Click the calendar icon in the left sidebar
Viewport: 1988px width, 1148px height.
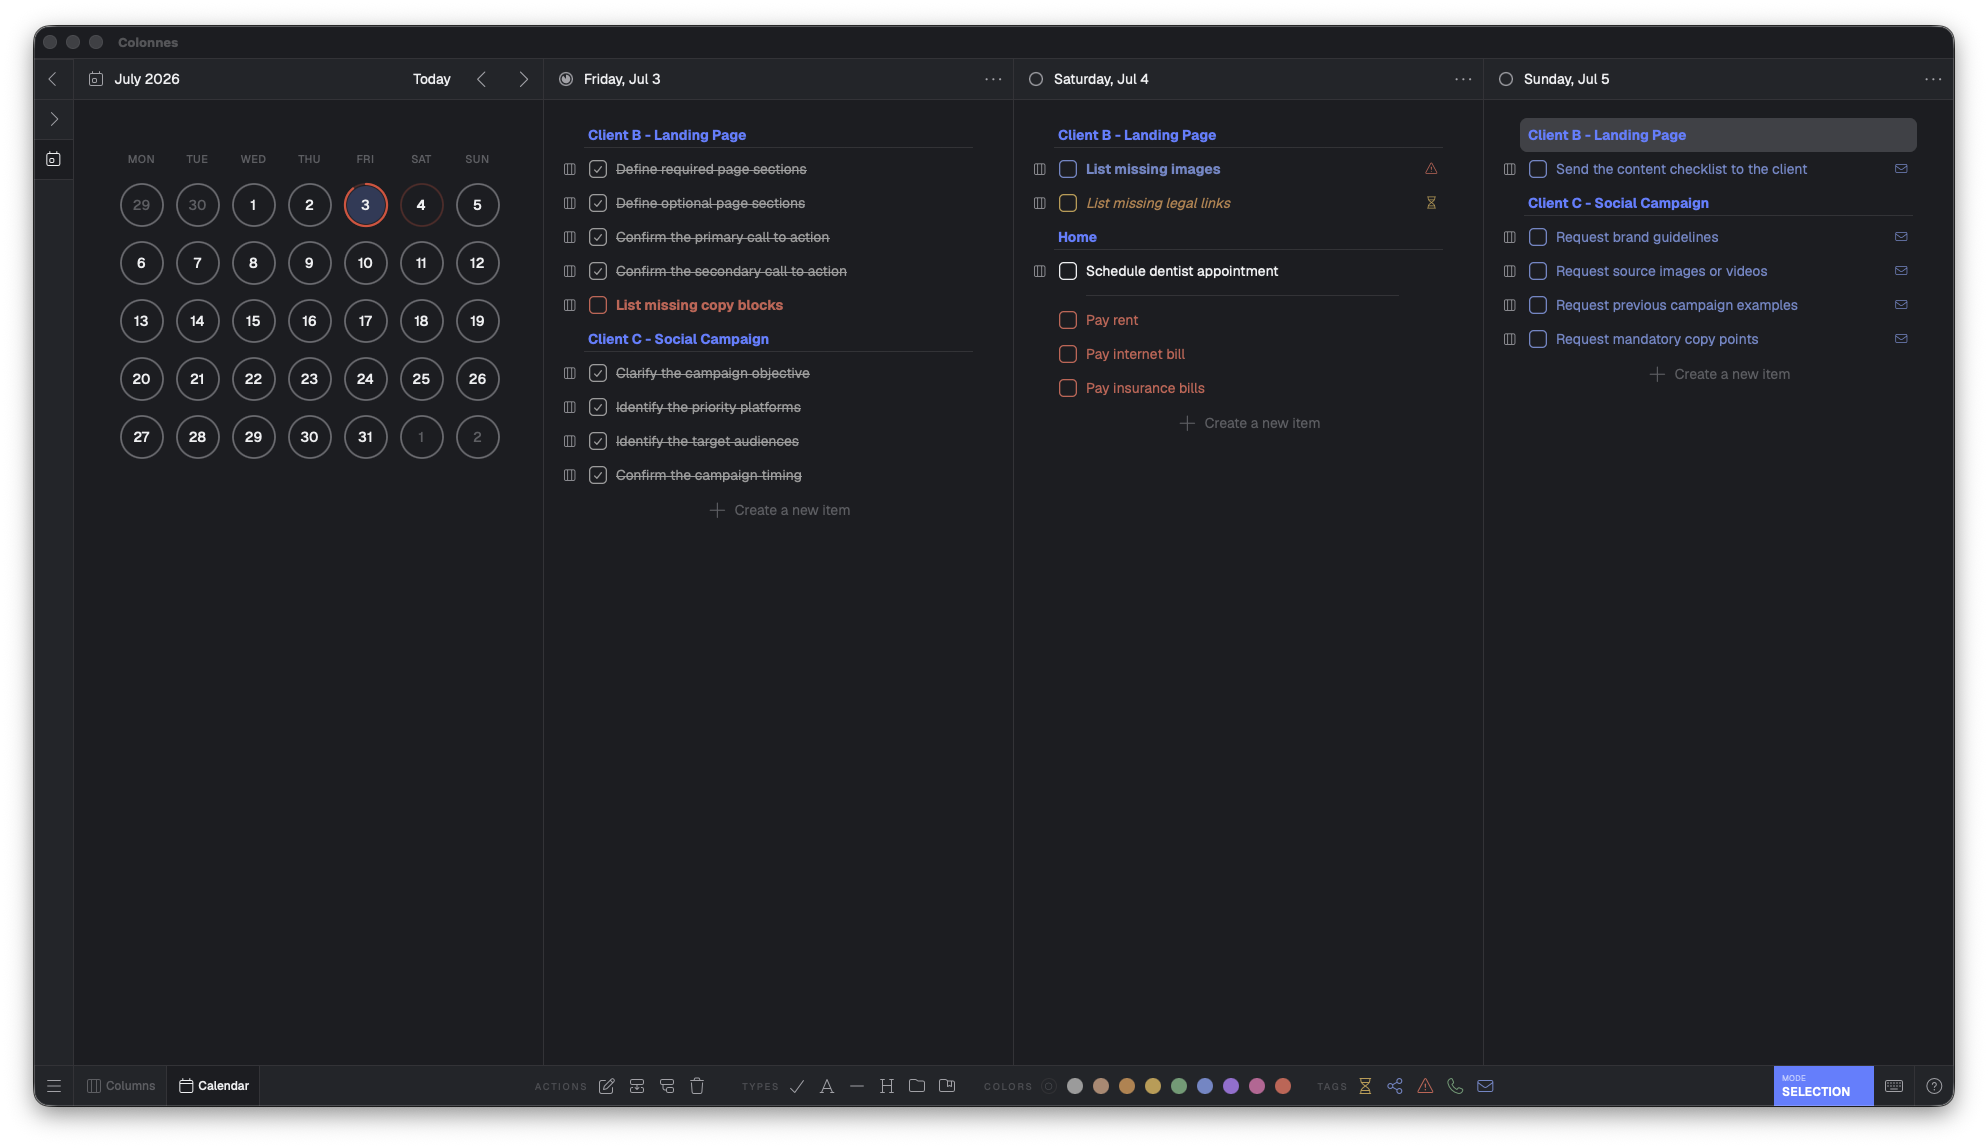pos(54,159)
